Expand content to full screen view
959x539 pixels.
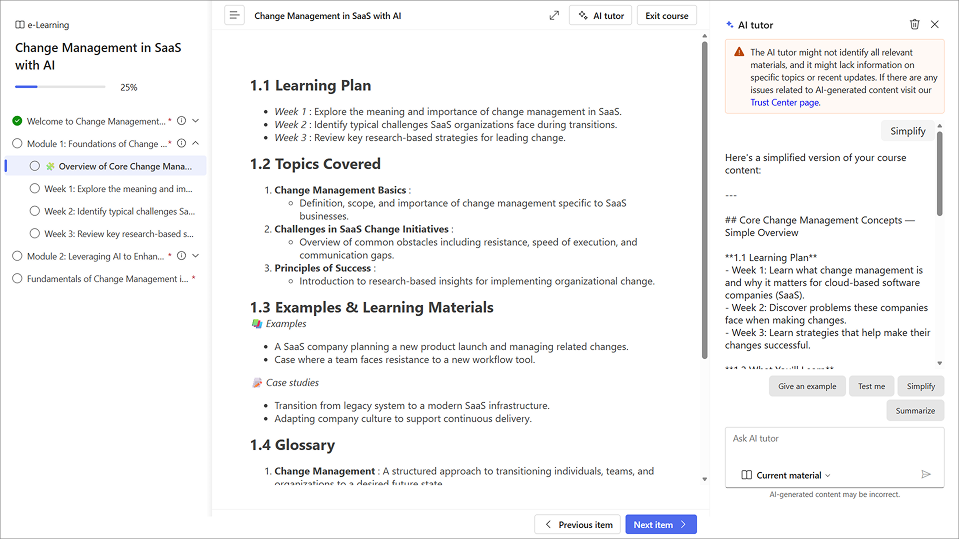(x=554, y=15)
